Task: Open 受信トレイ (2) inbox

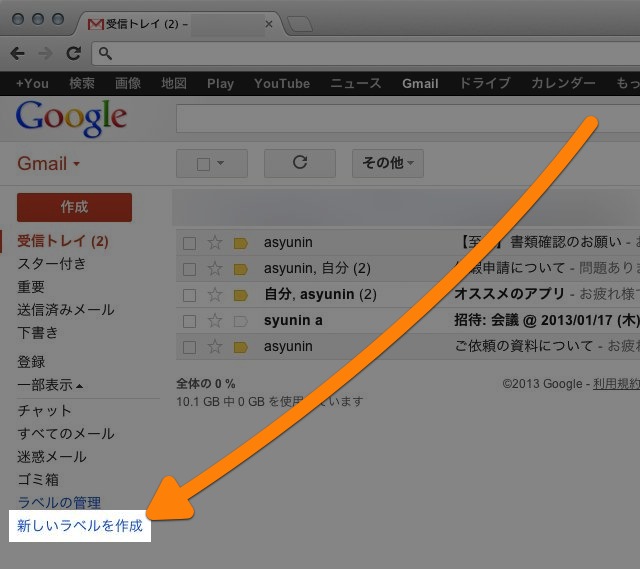Action: pos(63,241)
